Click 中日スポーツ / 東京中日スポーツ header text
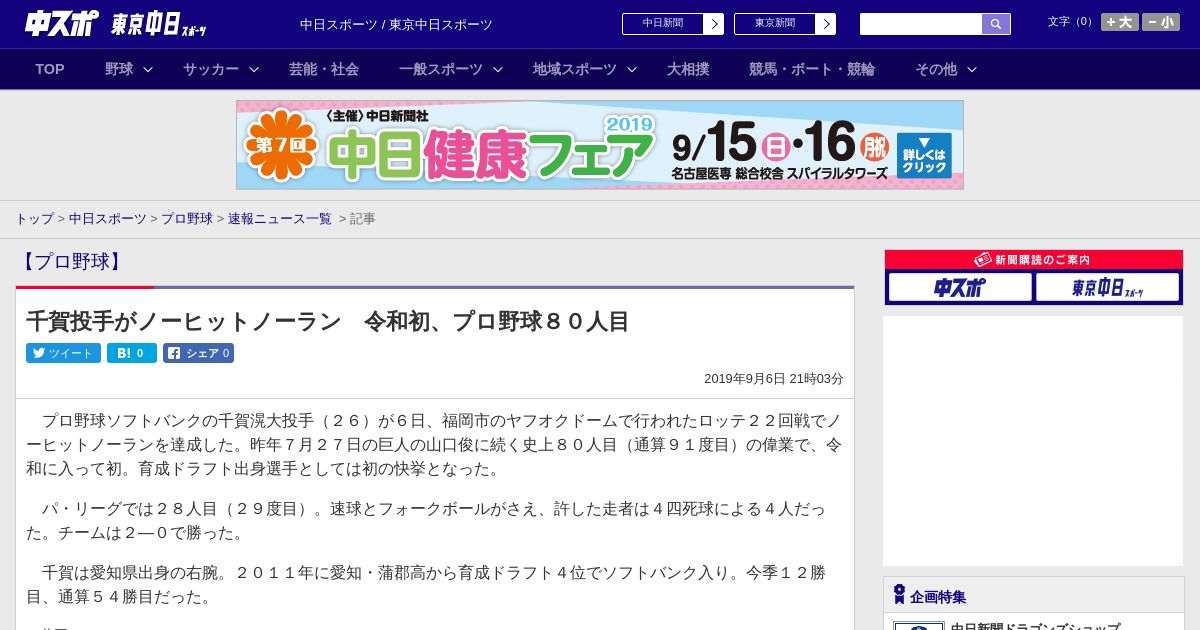 tap(396, 24)
